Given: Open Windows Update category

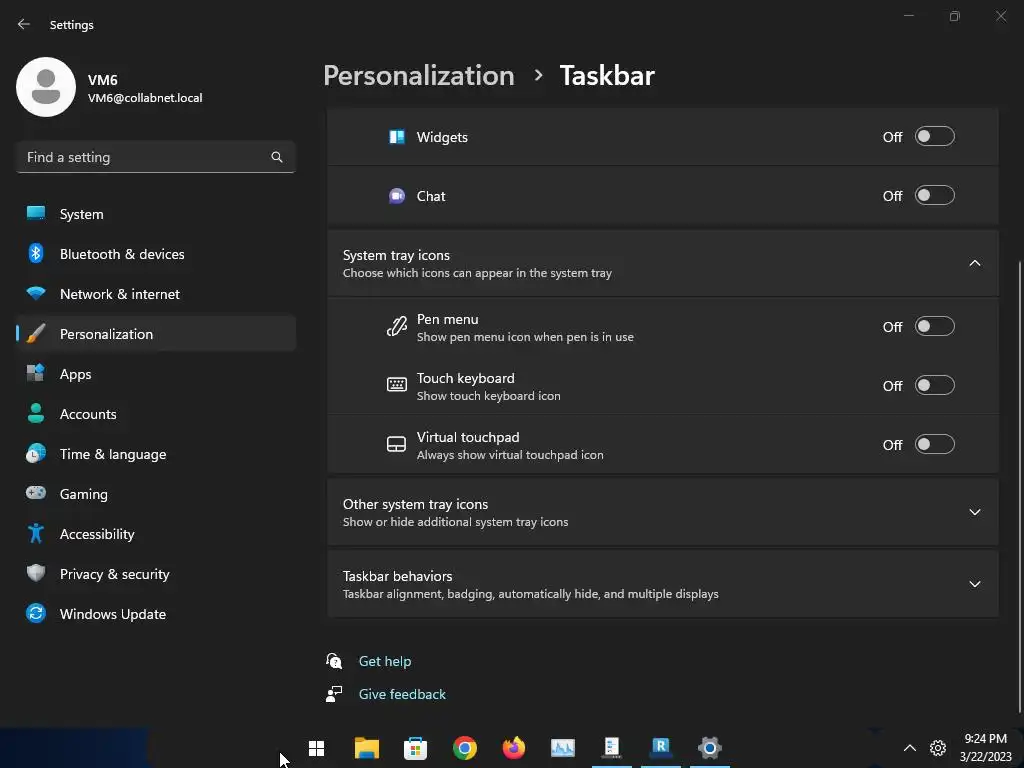Looking at the screenshot, I should click(x=155, y=614).
